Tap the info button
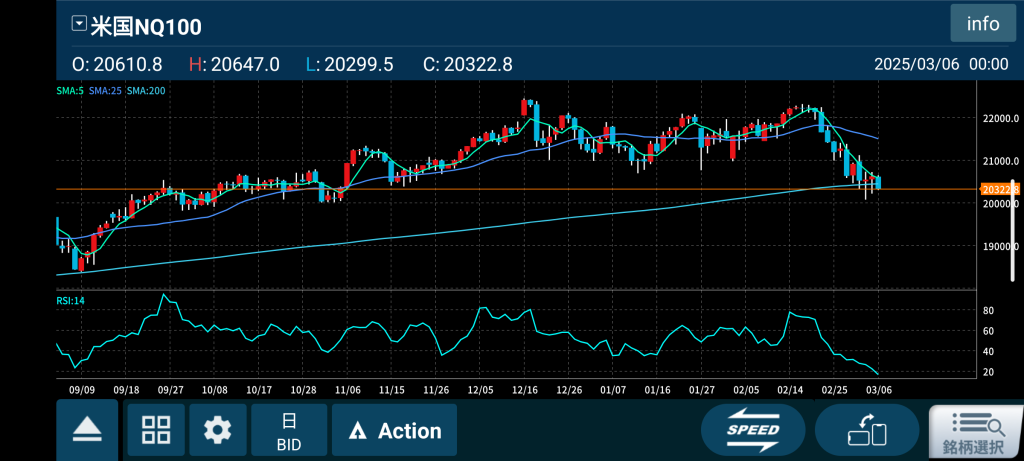1024x461 pixels. pos(982,24)
